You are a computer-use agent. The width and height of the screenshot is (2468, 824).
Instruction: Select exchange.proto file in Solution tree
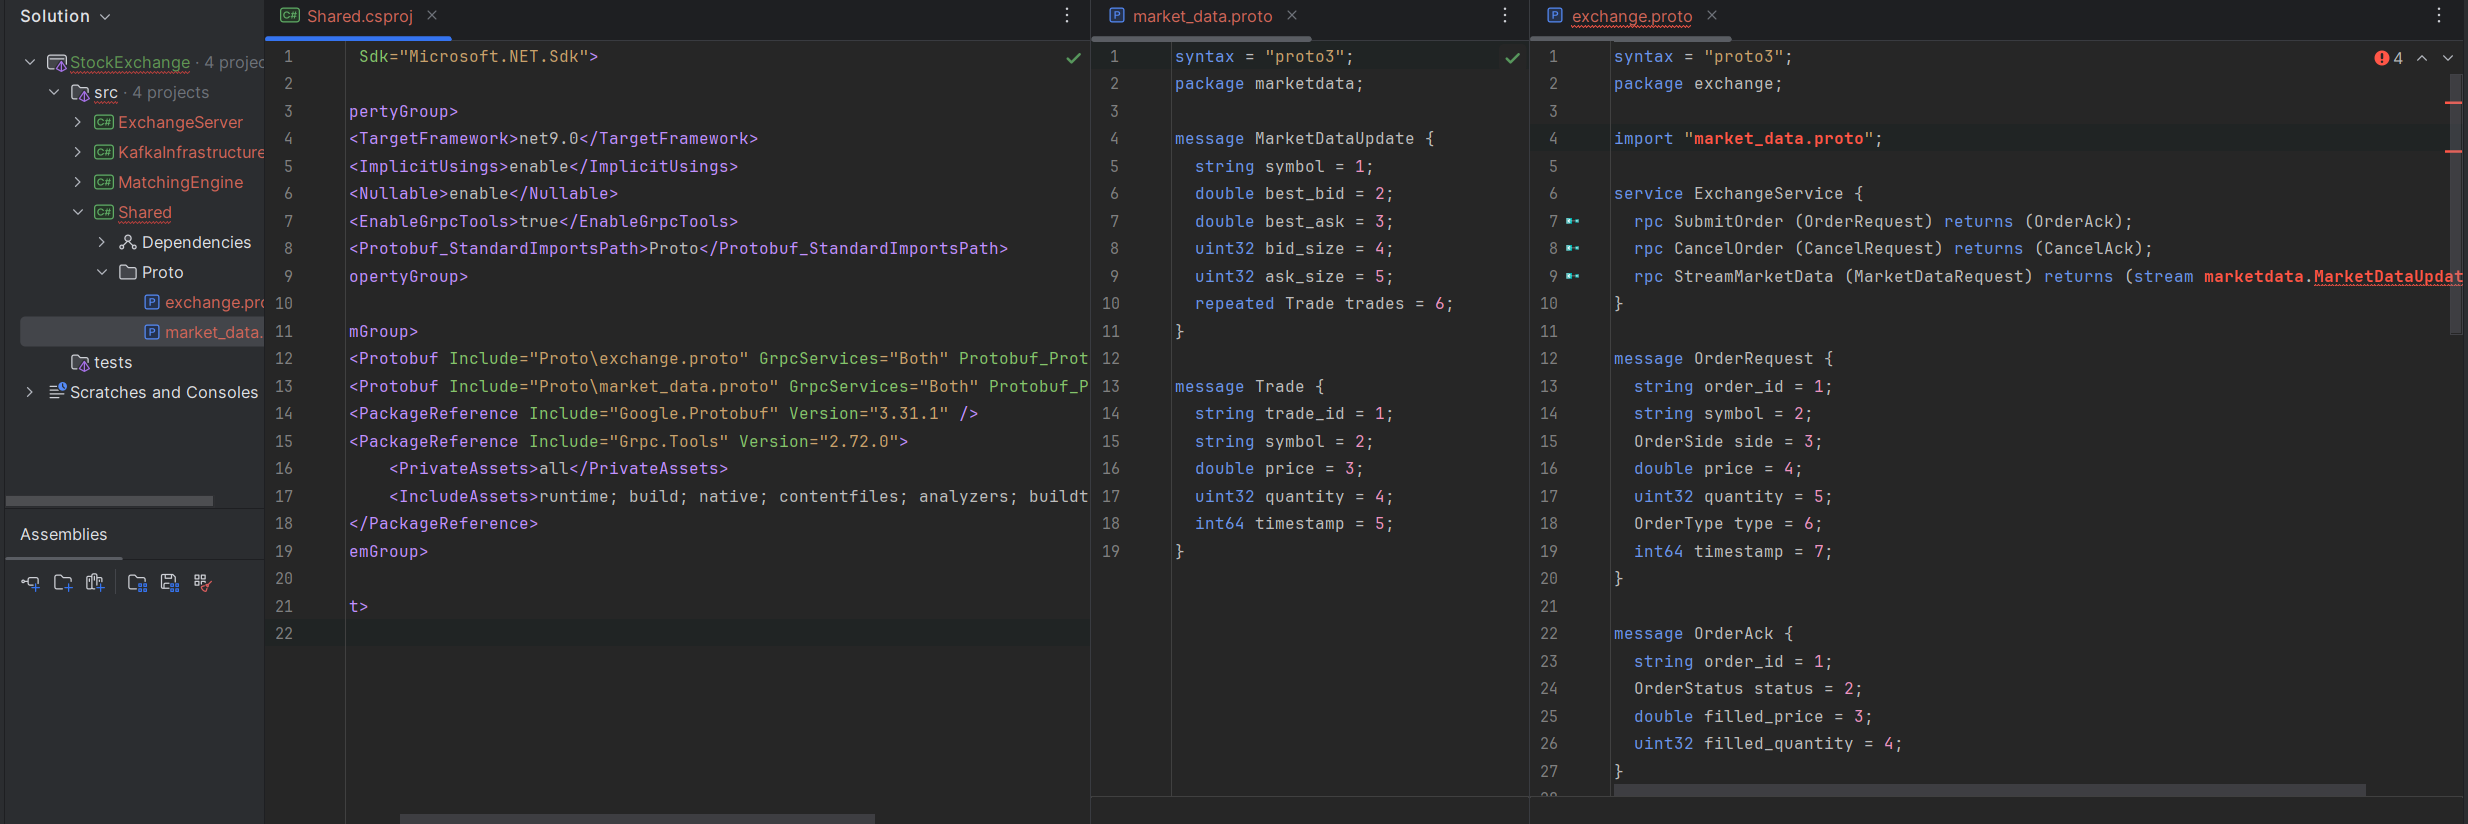click(213, 302)
